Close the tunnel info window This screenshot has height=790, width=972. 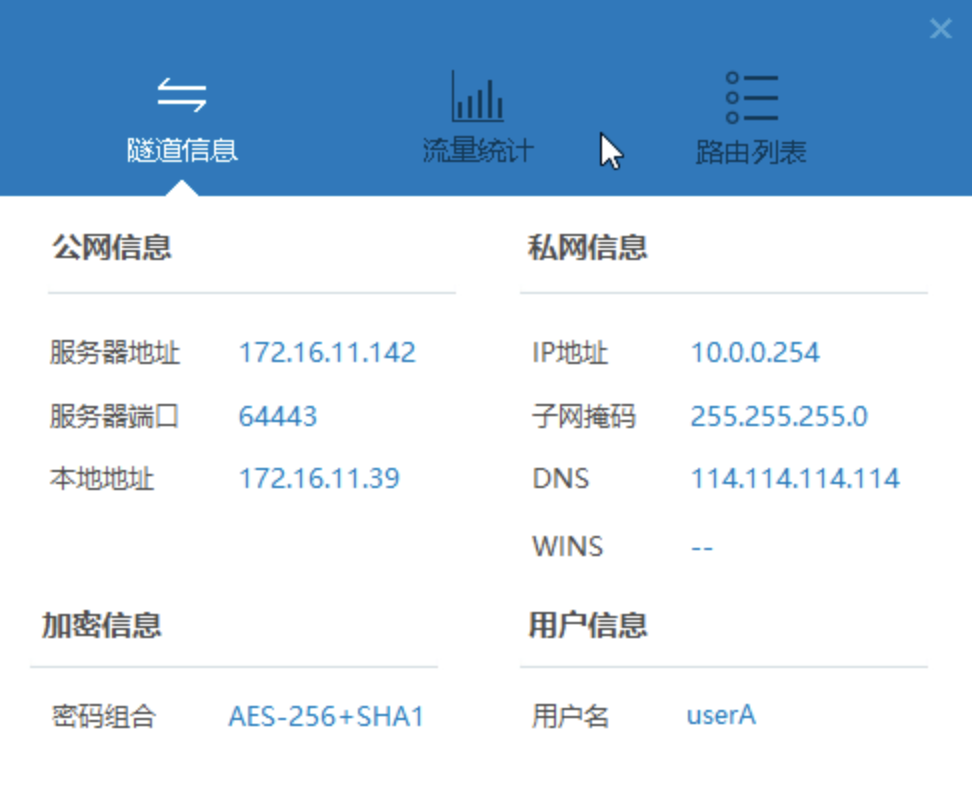tap(940, 29)
